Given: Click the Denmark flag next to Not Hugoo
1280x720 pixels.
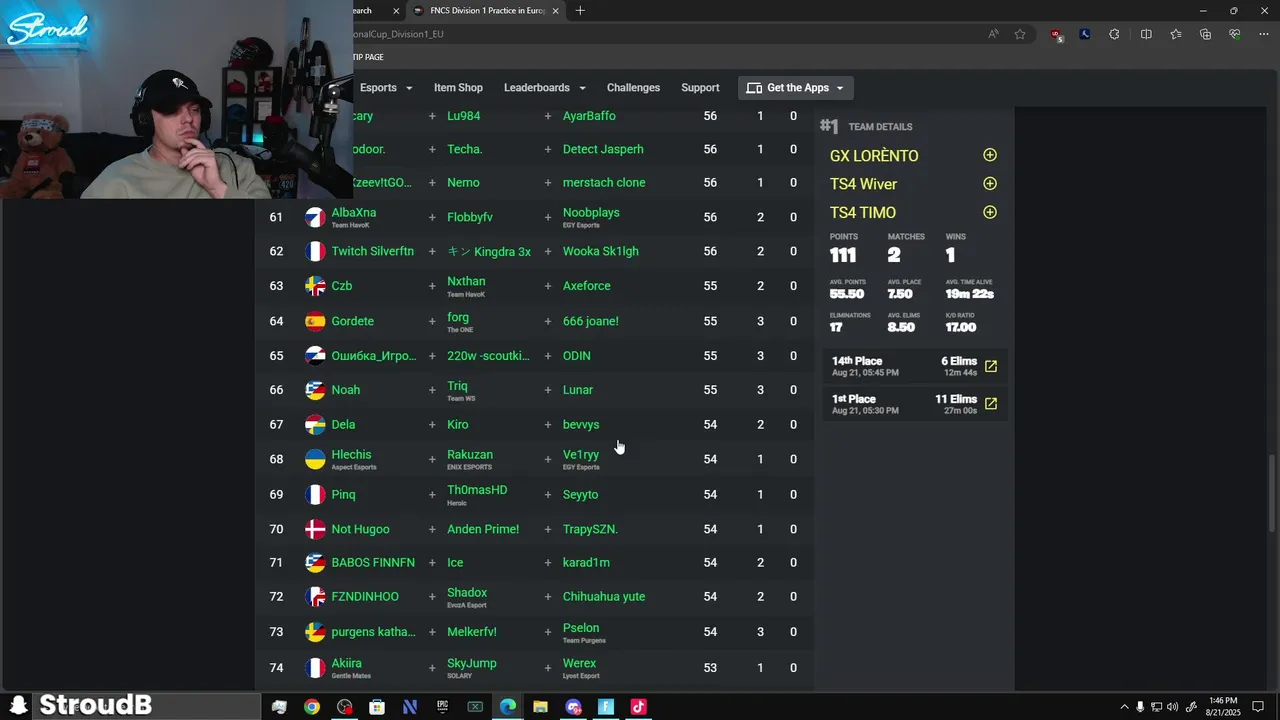Looking at the screenshot, I should point(315,529).
